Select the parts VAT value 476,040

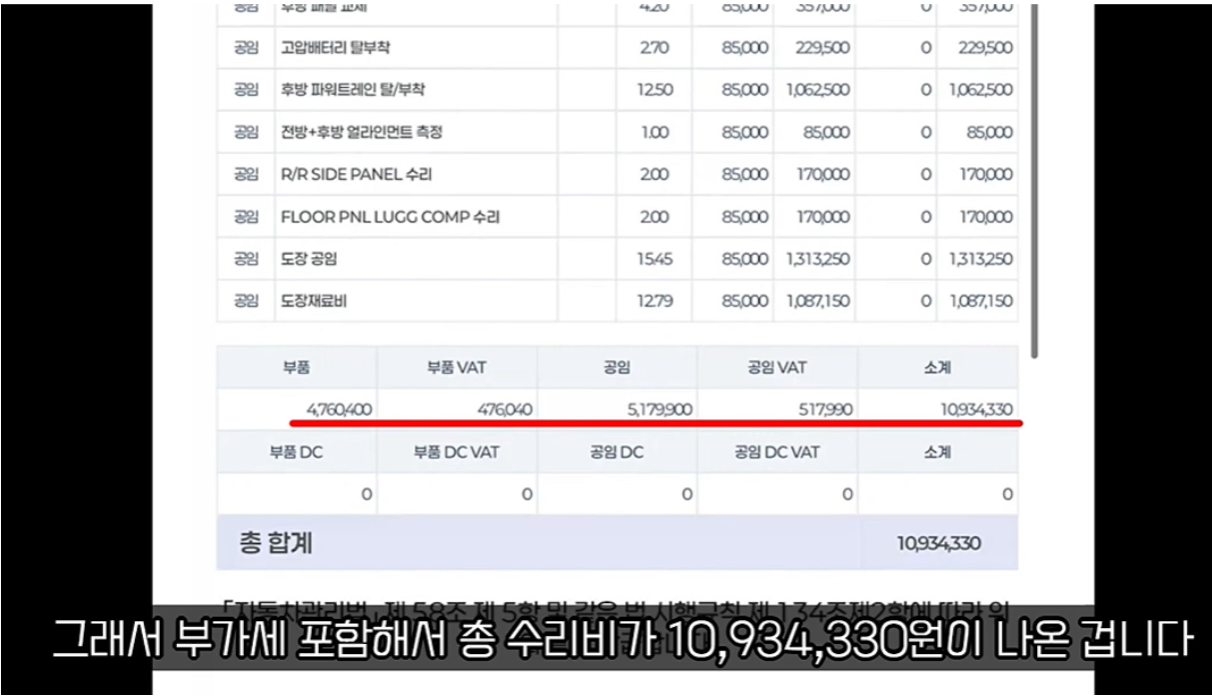tap(505, 410)
